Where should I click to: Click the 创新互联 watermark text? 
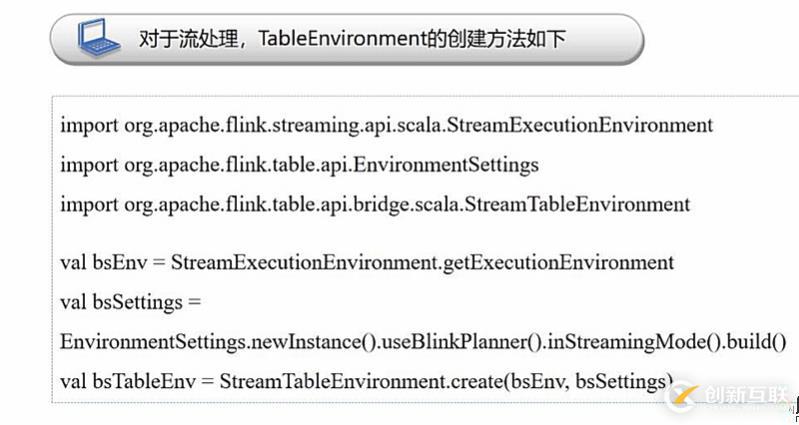pyautogui.click(x=745, y=395)
